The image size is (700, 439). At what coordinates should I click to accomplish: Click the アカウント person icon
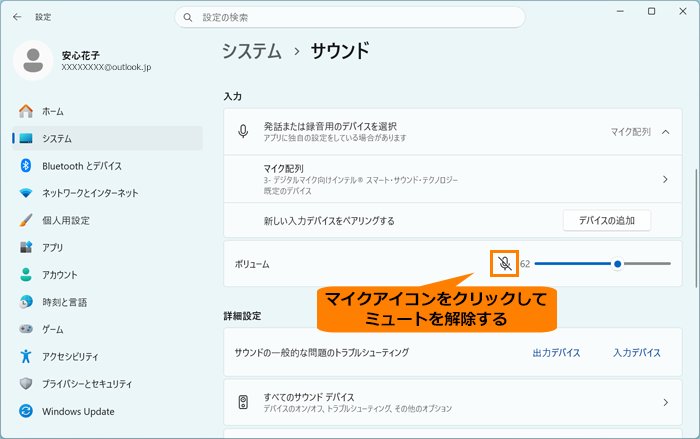pyautogui.click(x=26, y=275)
